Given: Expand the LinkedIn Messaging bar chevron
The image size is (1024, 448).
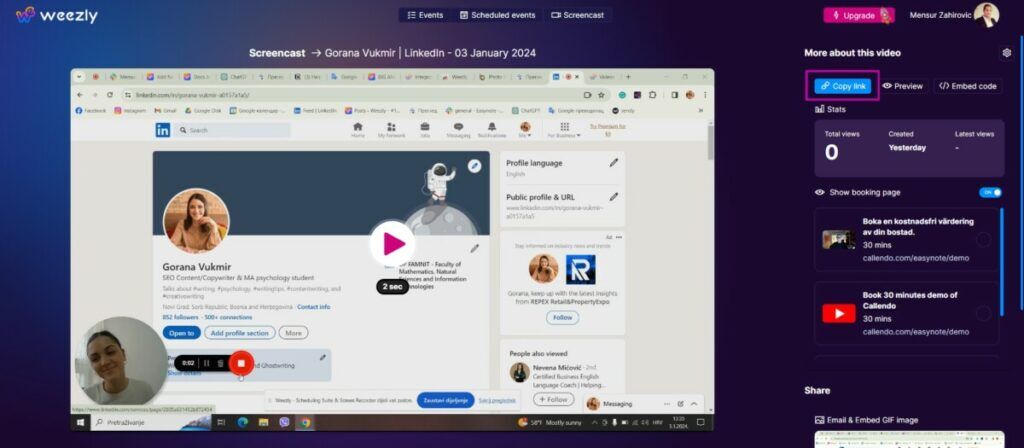Looking at the screenshot, I should [x=694, y=404].
